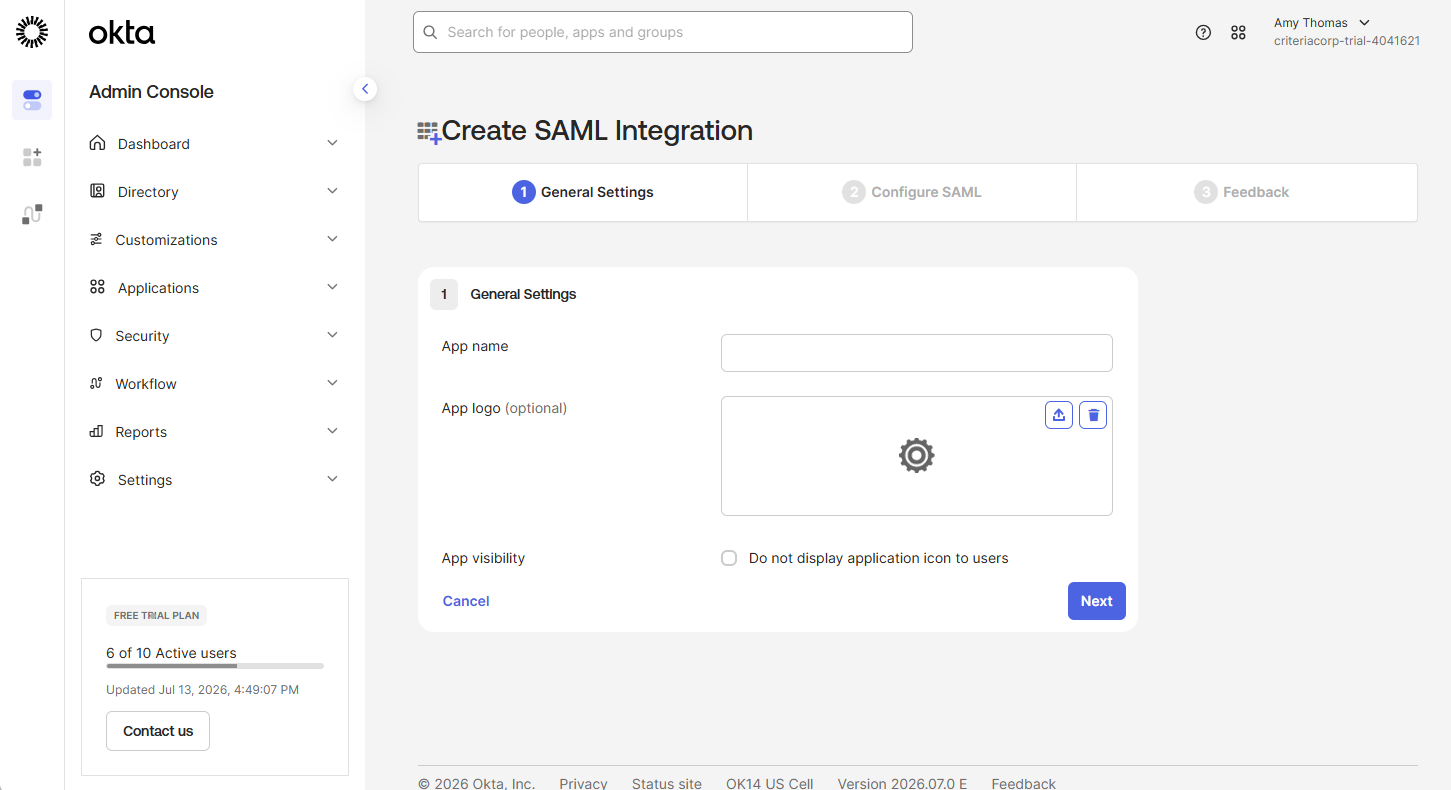This screenshot has width=1451, height=790.
Task: Click the default gear logo placeholder
Action: (916, 455)
